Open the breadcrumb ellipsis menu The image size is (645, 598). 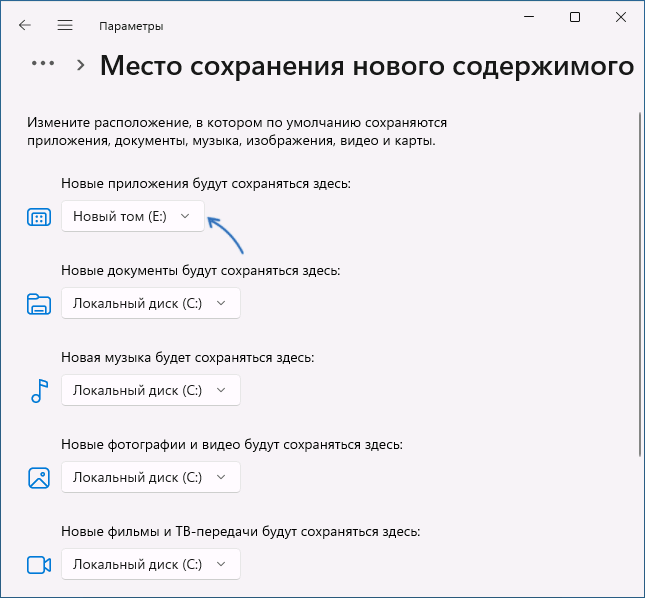[x=43, y=63]
